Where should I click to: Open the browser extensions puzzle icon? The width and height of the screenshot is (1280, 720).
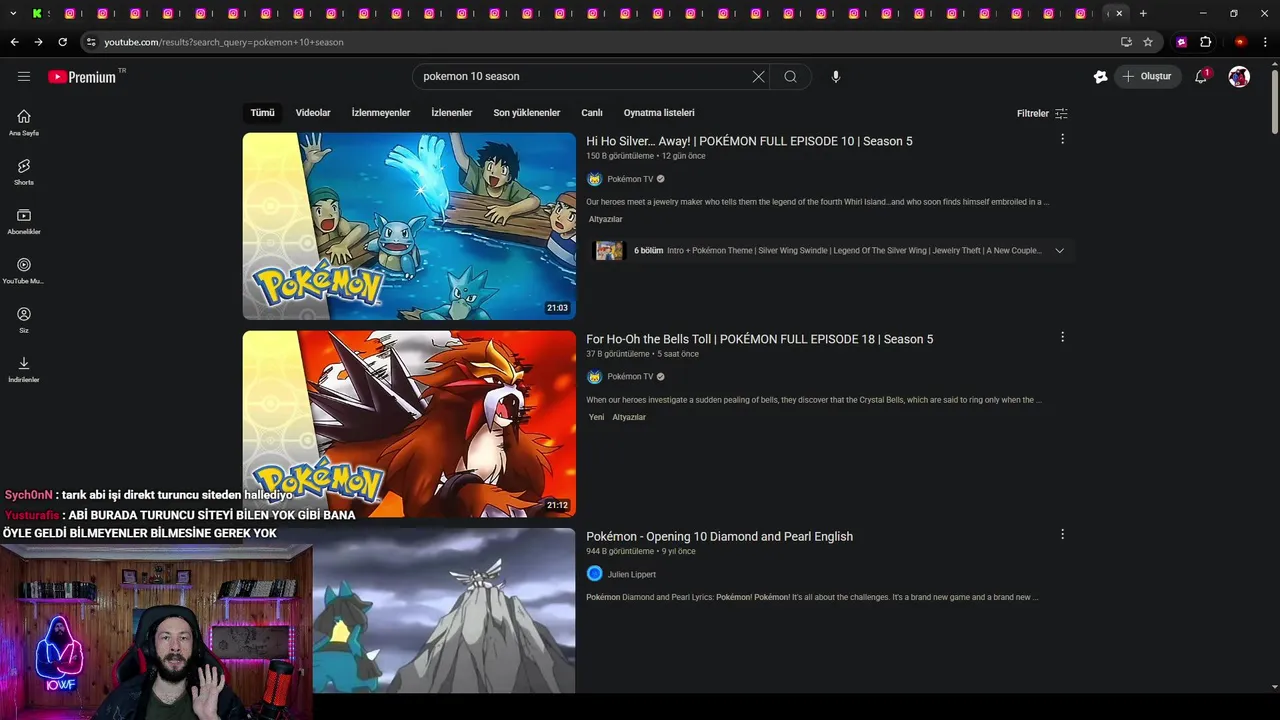(1205, 42)
